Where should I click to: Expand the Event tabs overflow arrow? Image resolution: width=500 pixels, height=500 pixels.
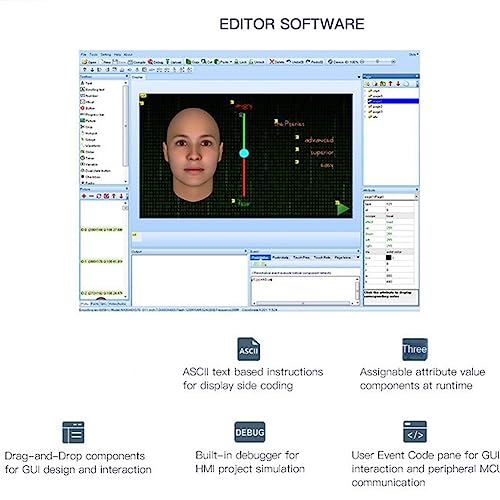pos(358,257)
